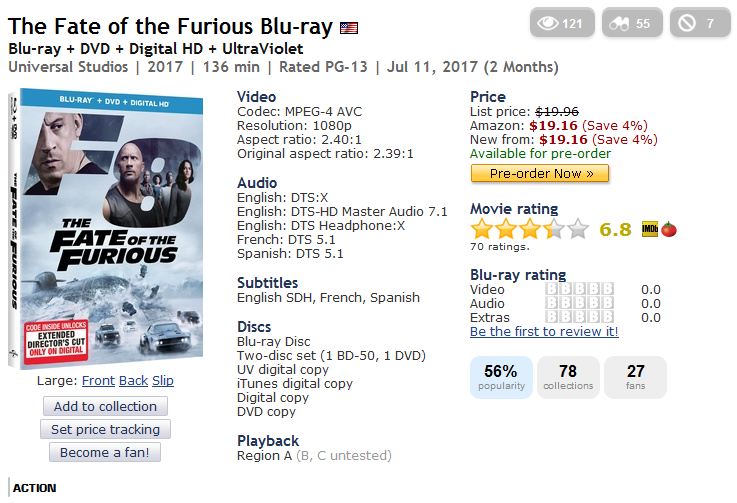Open the Rotten Tomatoes tomato icon
Screen dimensions: 737x503
[667, 229]
